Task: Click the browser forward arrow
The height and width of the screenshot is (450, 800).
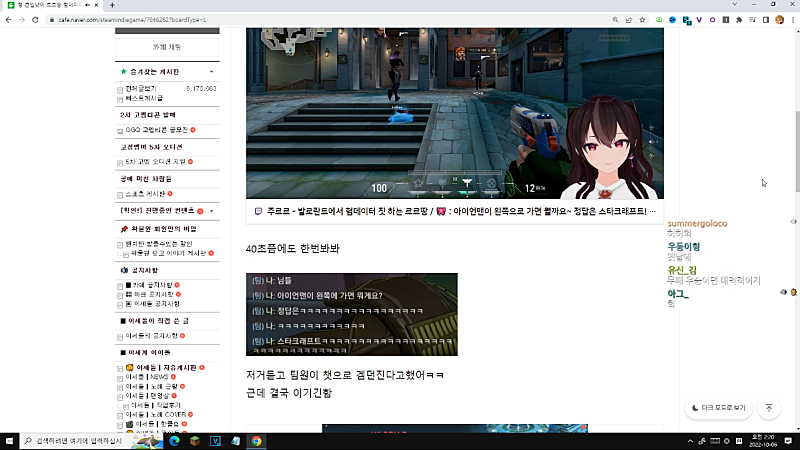Action: [21, 19]
